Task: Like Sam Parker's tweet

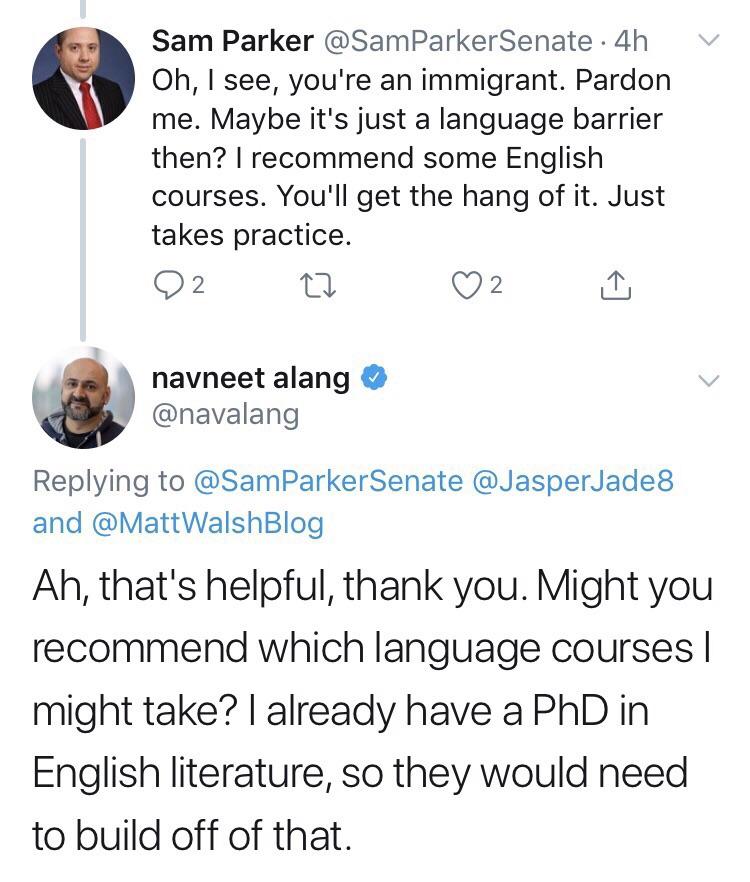Action: [466, 285]
